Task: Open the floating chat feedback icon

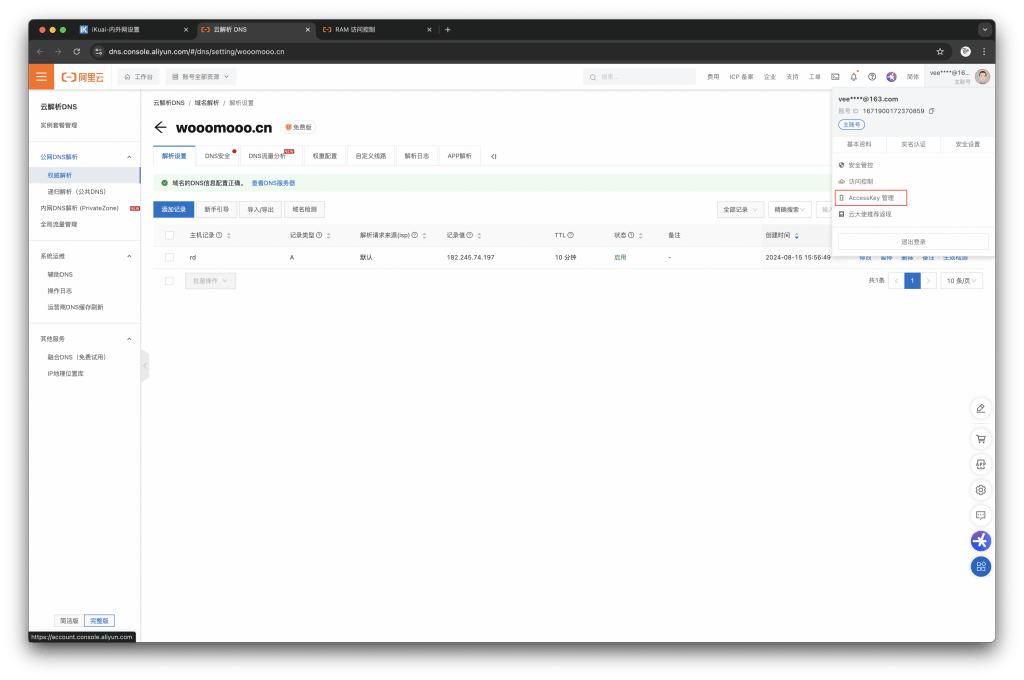Action: coord(981,515)
